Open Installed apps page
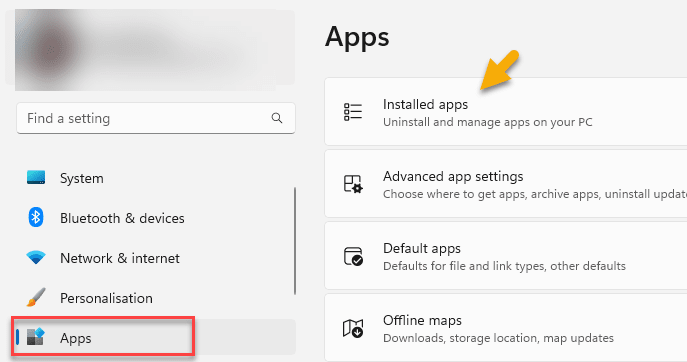 click(505, 112)
